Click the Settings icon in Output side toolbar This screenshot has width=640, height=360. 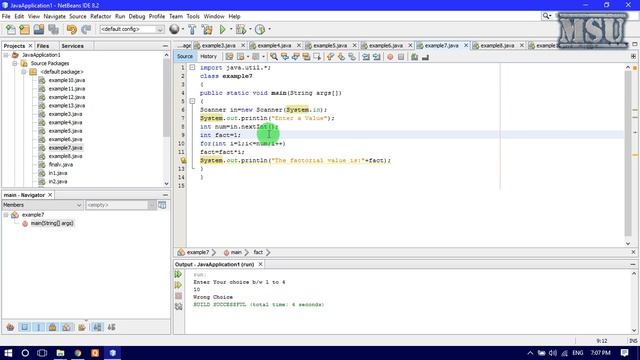[178, 307]
